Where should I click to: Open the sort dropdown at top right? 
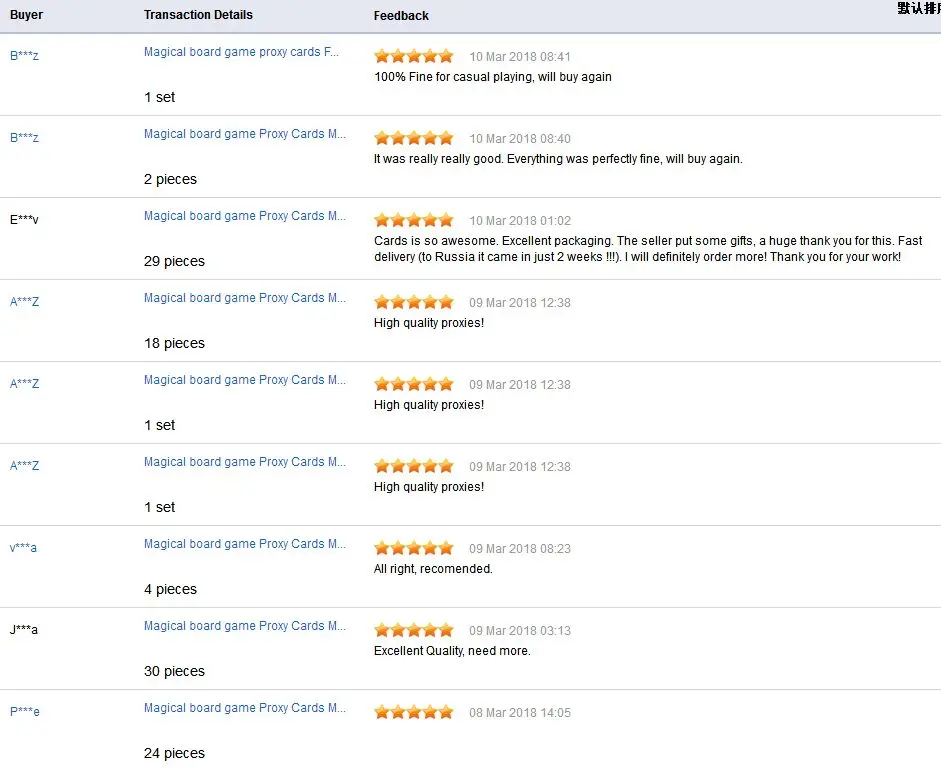(x=919, y=8)
